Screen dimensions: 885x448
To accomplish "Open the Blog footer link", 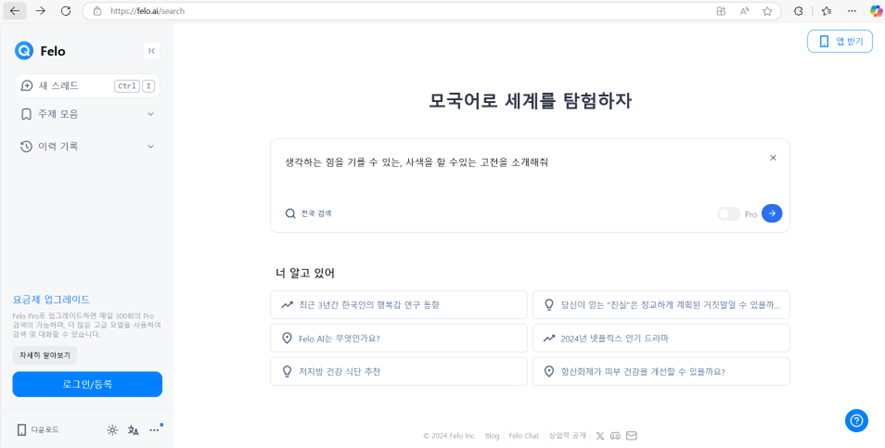I will click(x=492, y=436).
